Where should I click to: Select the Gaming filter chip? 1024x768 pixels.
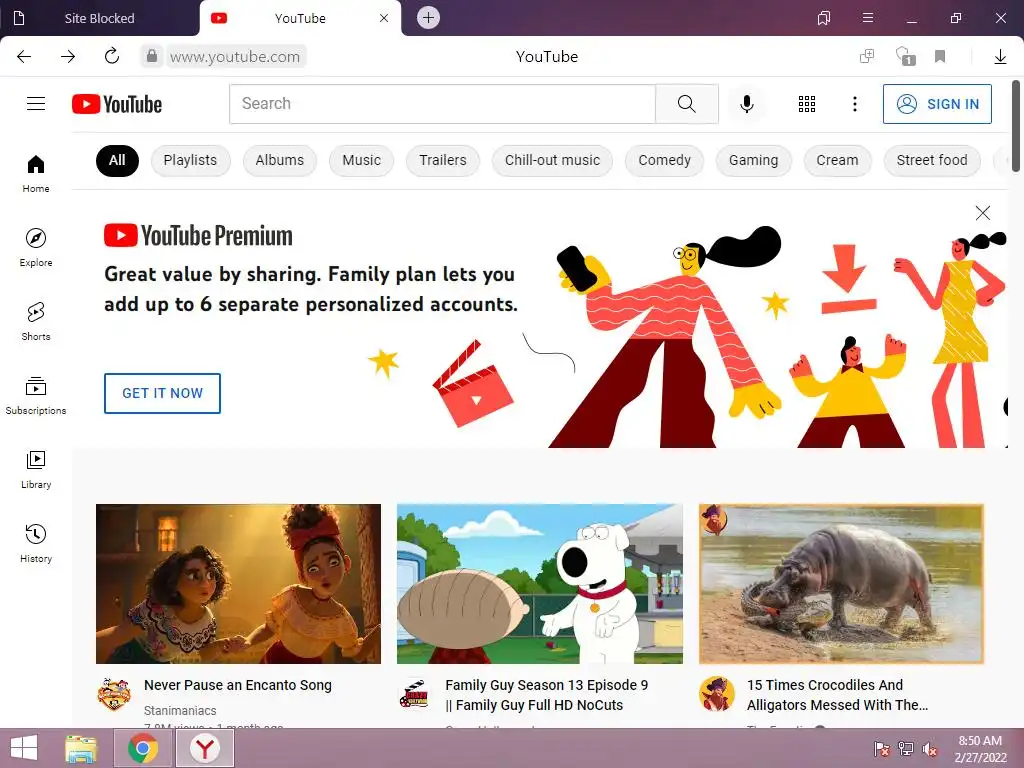[x=754, y=161]
